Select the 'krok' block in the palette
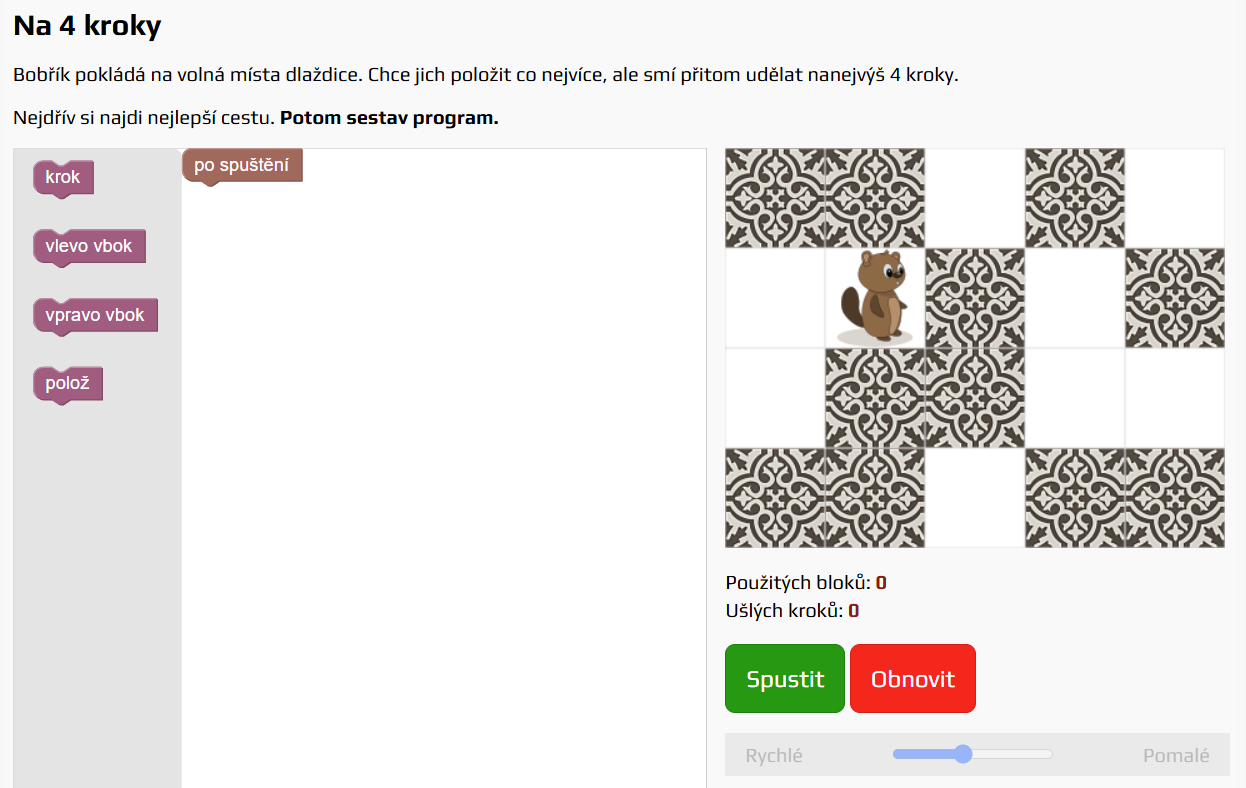Image resolution: width=1246 pixels, height=788 pixels. point(63,177)
